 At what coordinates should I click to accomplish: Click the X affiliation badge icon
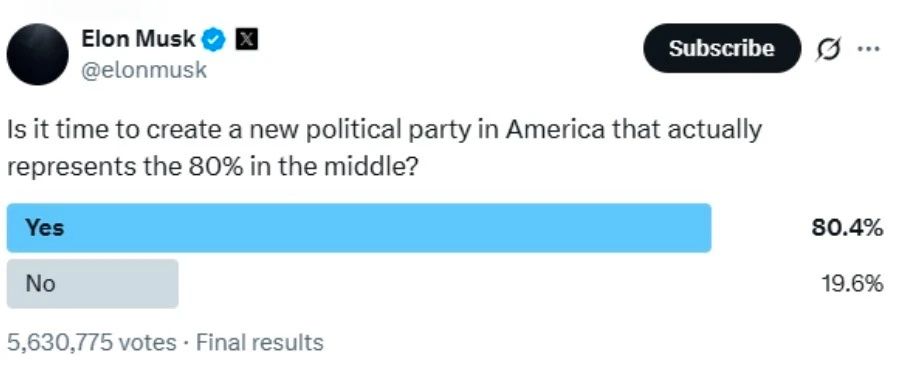click(247, 40)
